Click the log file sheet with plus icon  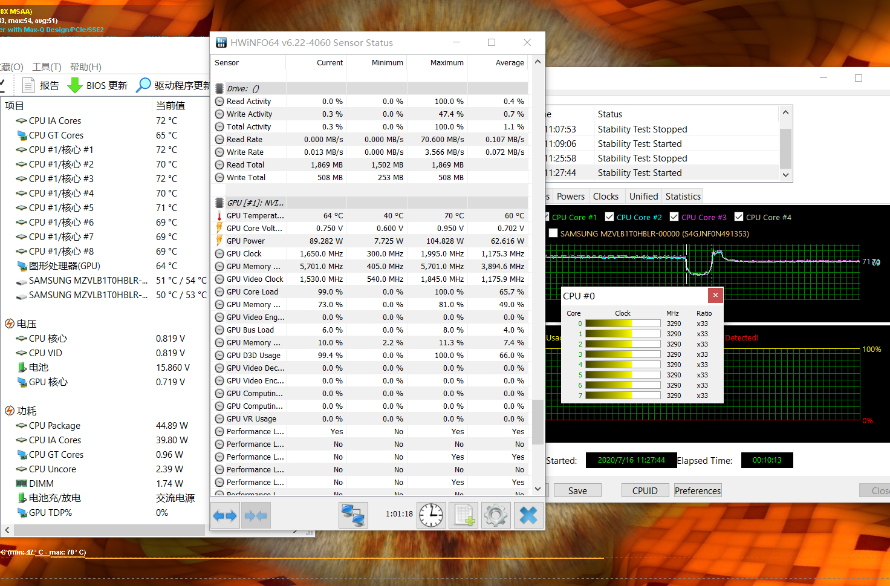click(464, 516)
